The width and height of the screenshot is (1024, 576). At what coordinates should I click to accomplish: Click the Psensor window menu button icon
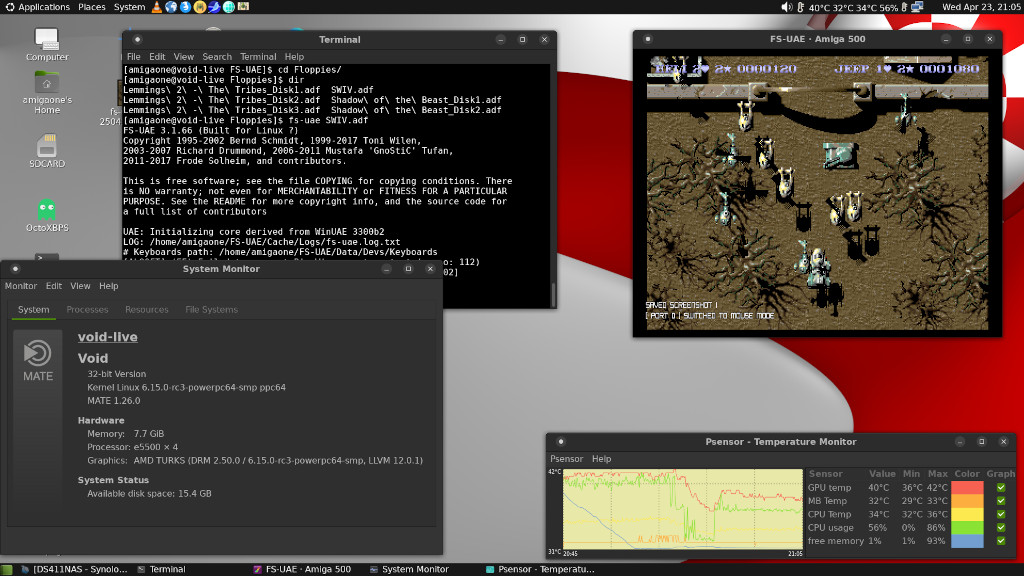[561, 441]
